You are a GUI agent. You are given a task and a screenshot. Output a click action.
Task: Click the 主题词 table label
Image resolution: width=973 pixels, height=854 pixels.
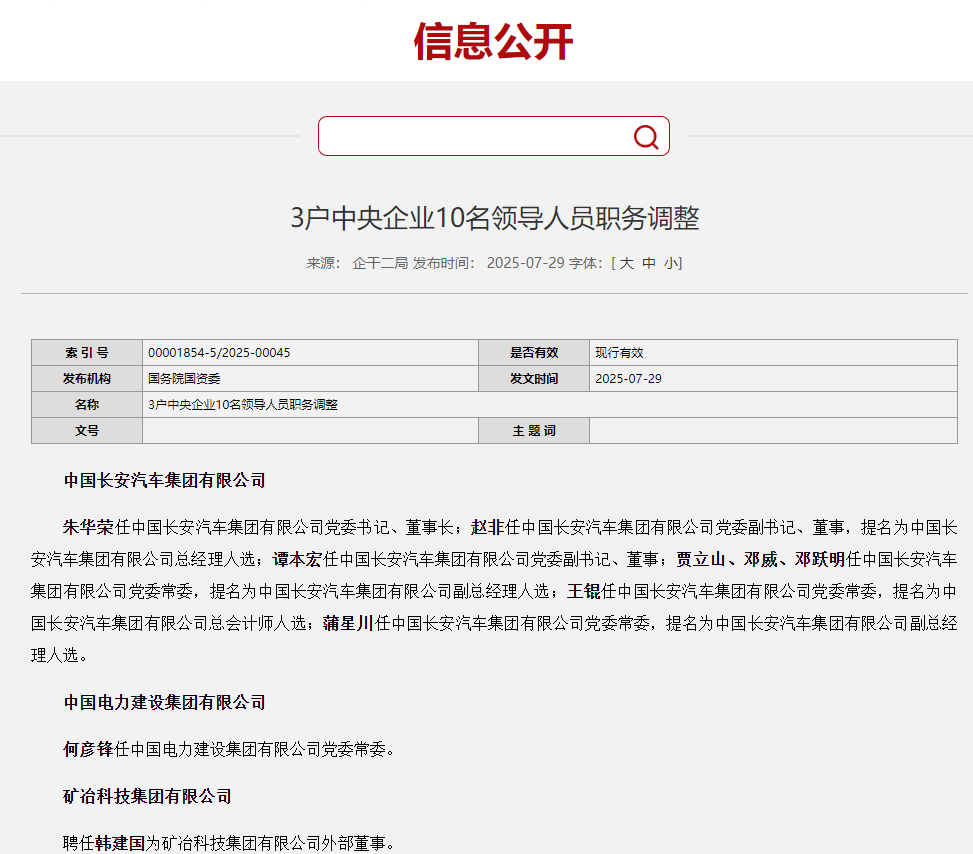click(x=534, y=431)
